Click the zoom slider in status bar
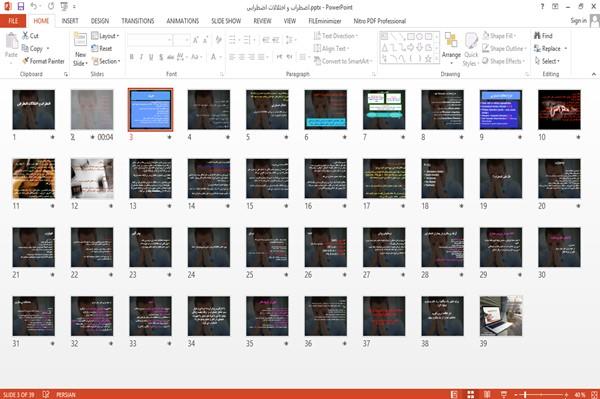Screen dimensions: 600x399 541,394
